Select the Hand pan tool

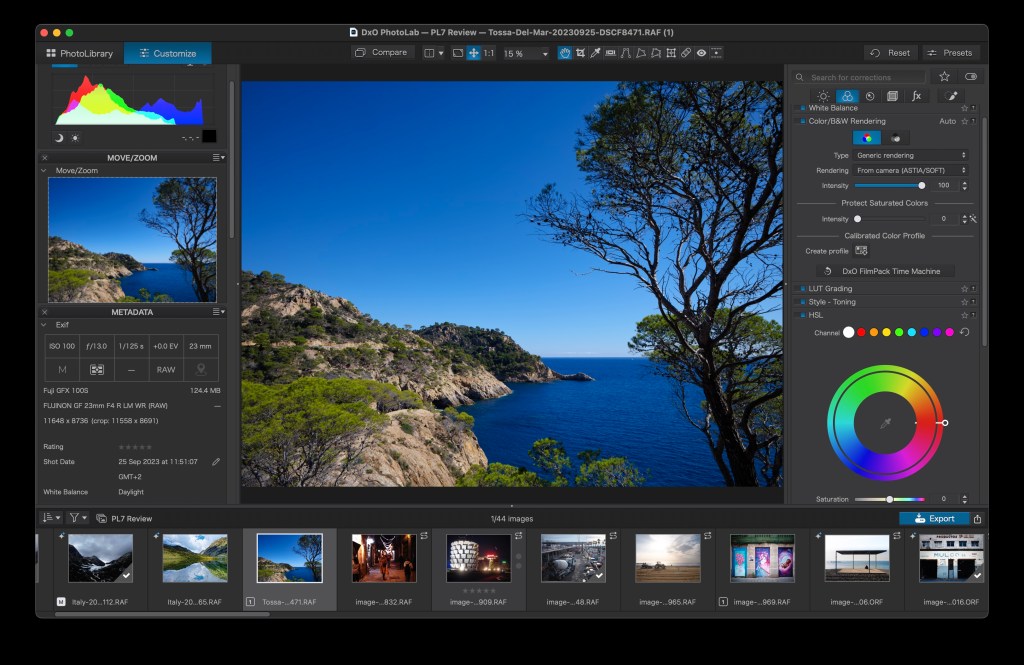click(x=563, y=53)
